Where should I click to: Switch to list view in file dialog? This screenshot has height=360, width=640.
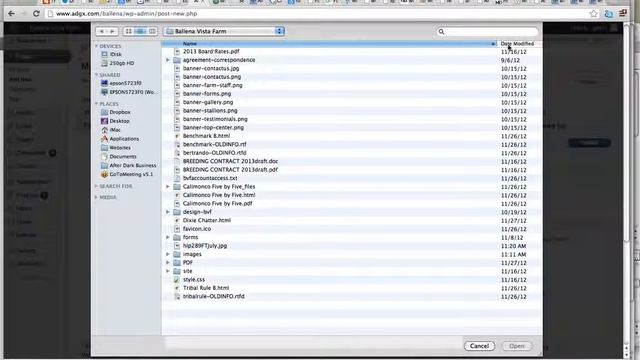tap(140, 31)
